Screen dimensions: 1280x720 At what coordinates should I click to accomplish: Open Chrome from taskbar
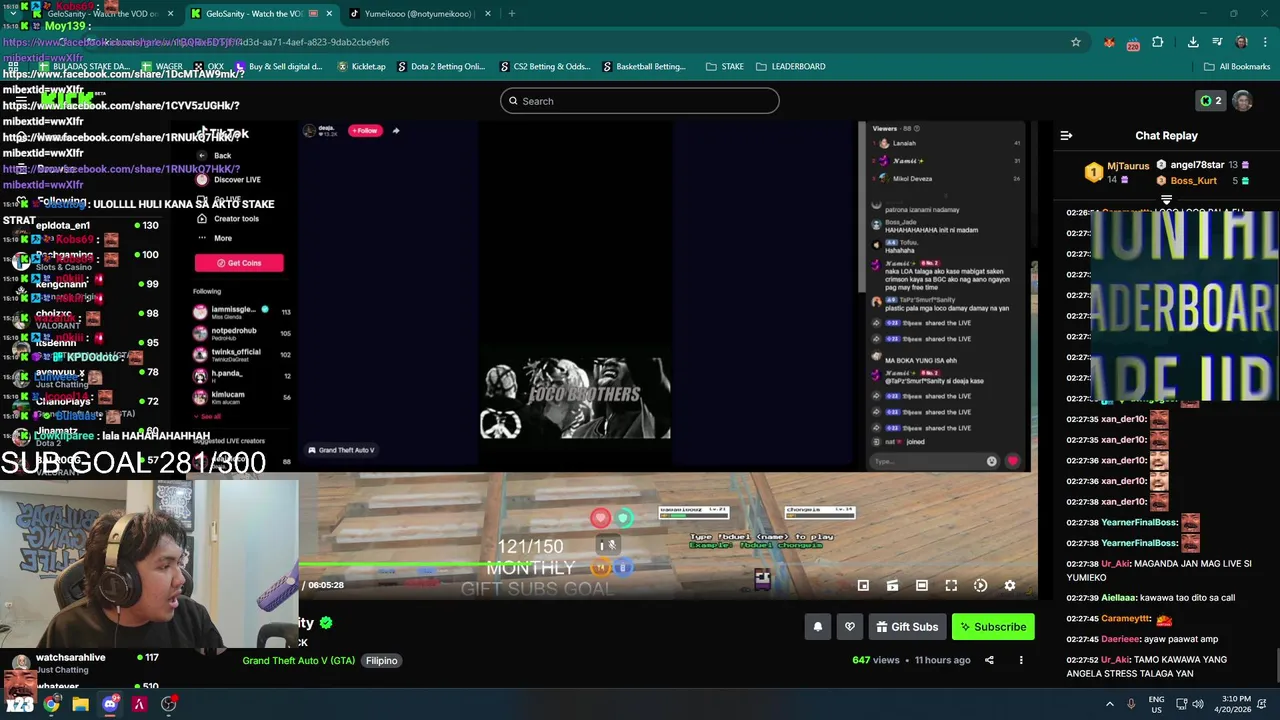point(51,704)
